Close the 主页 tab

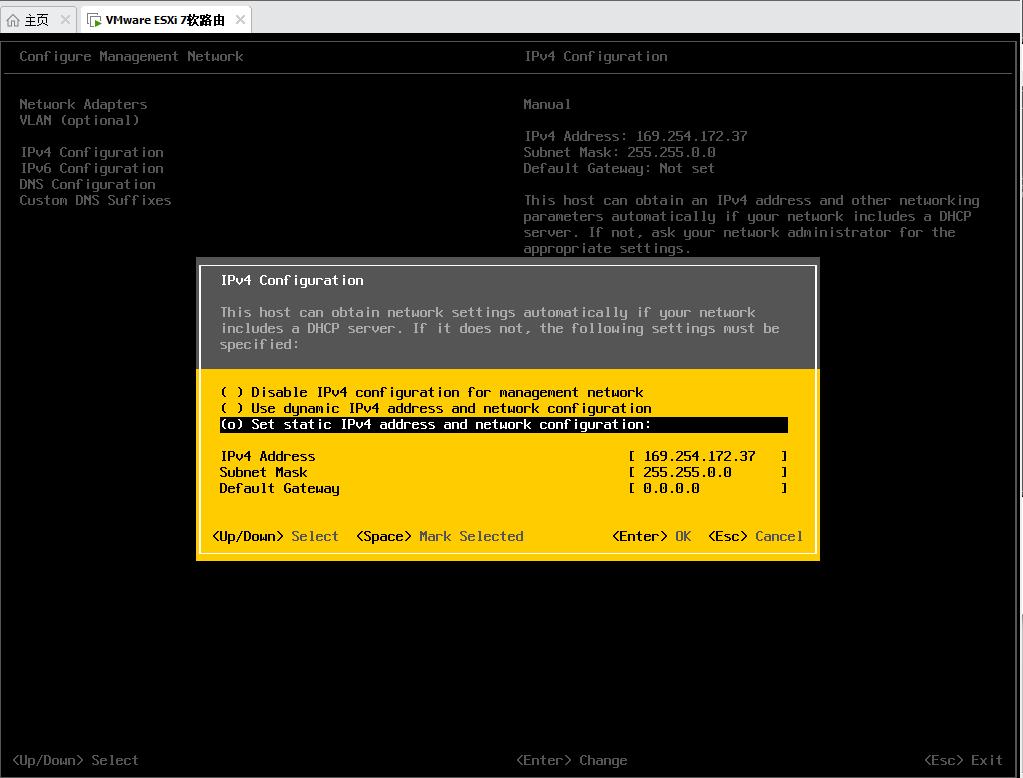coord(66,20)
